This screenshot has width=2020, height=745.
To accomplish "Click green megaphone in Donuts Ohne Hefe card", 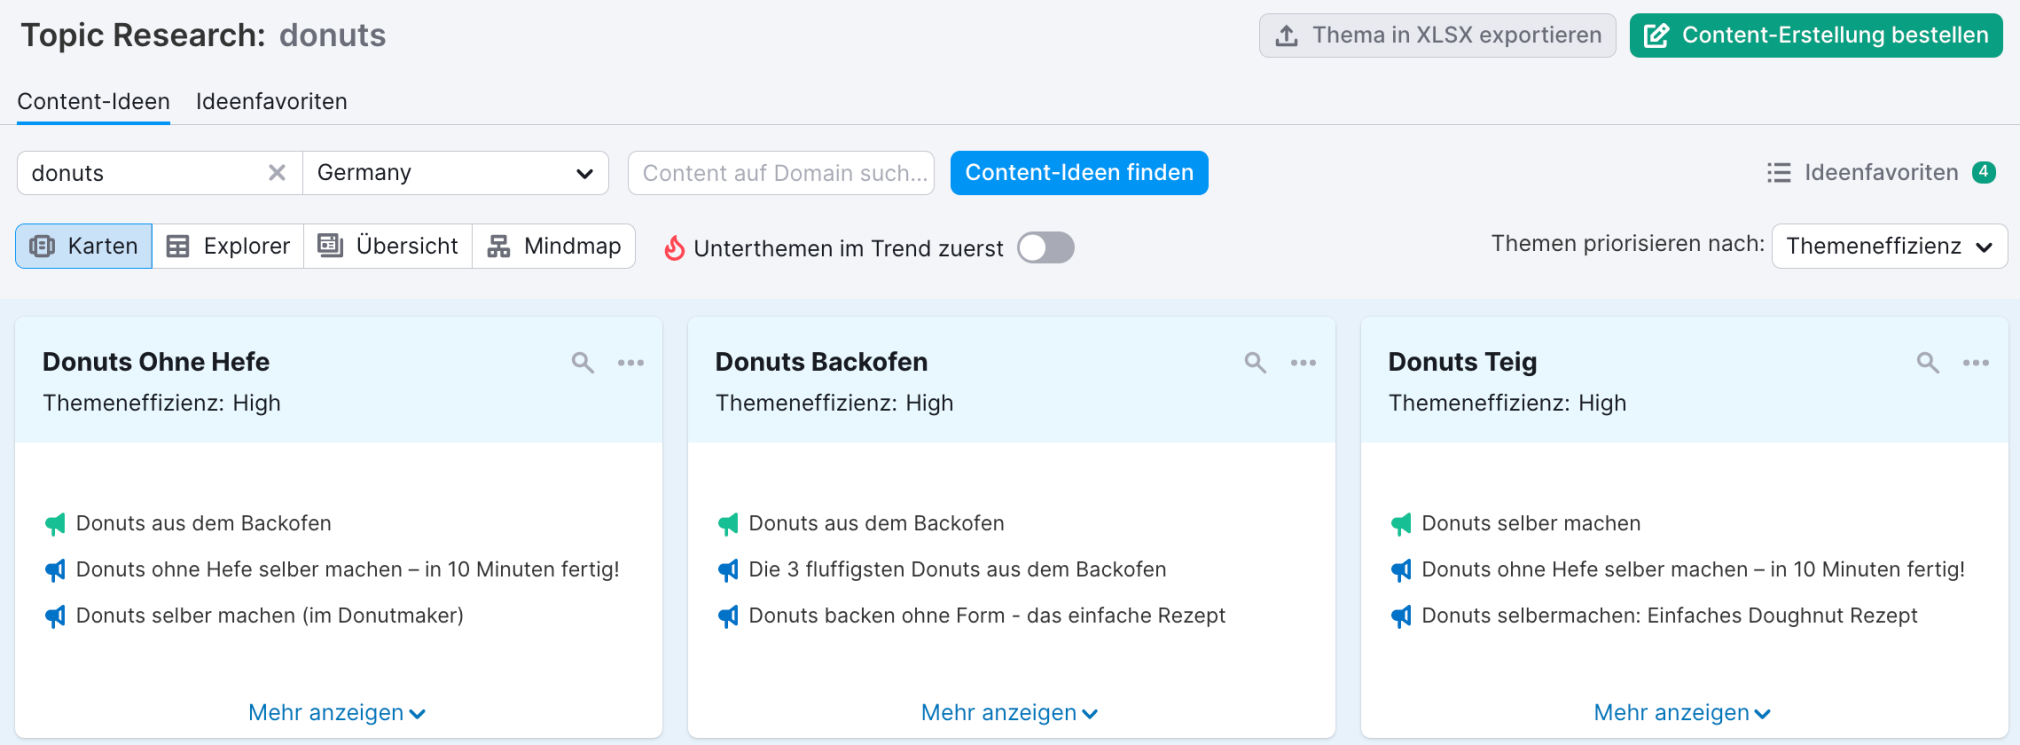I will 55,524.
